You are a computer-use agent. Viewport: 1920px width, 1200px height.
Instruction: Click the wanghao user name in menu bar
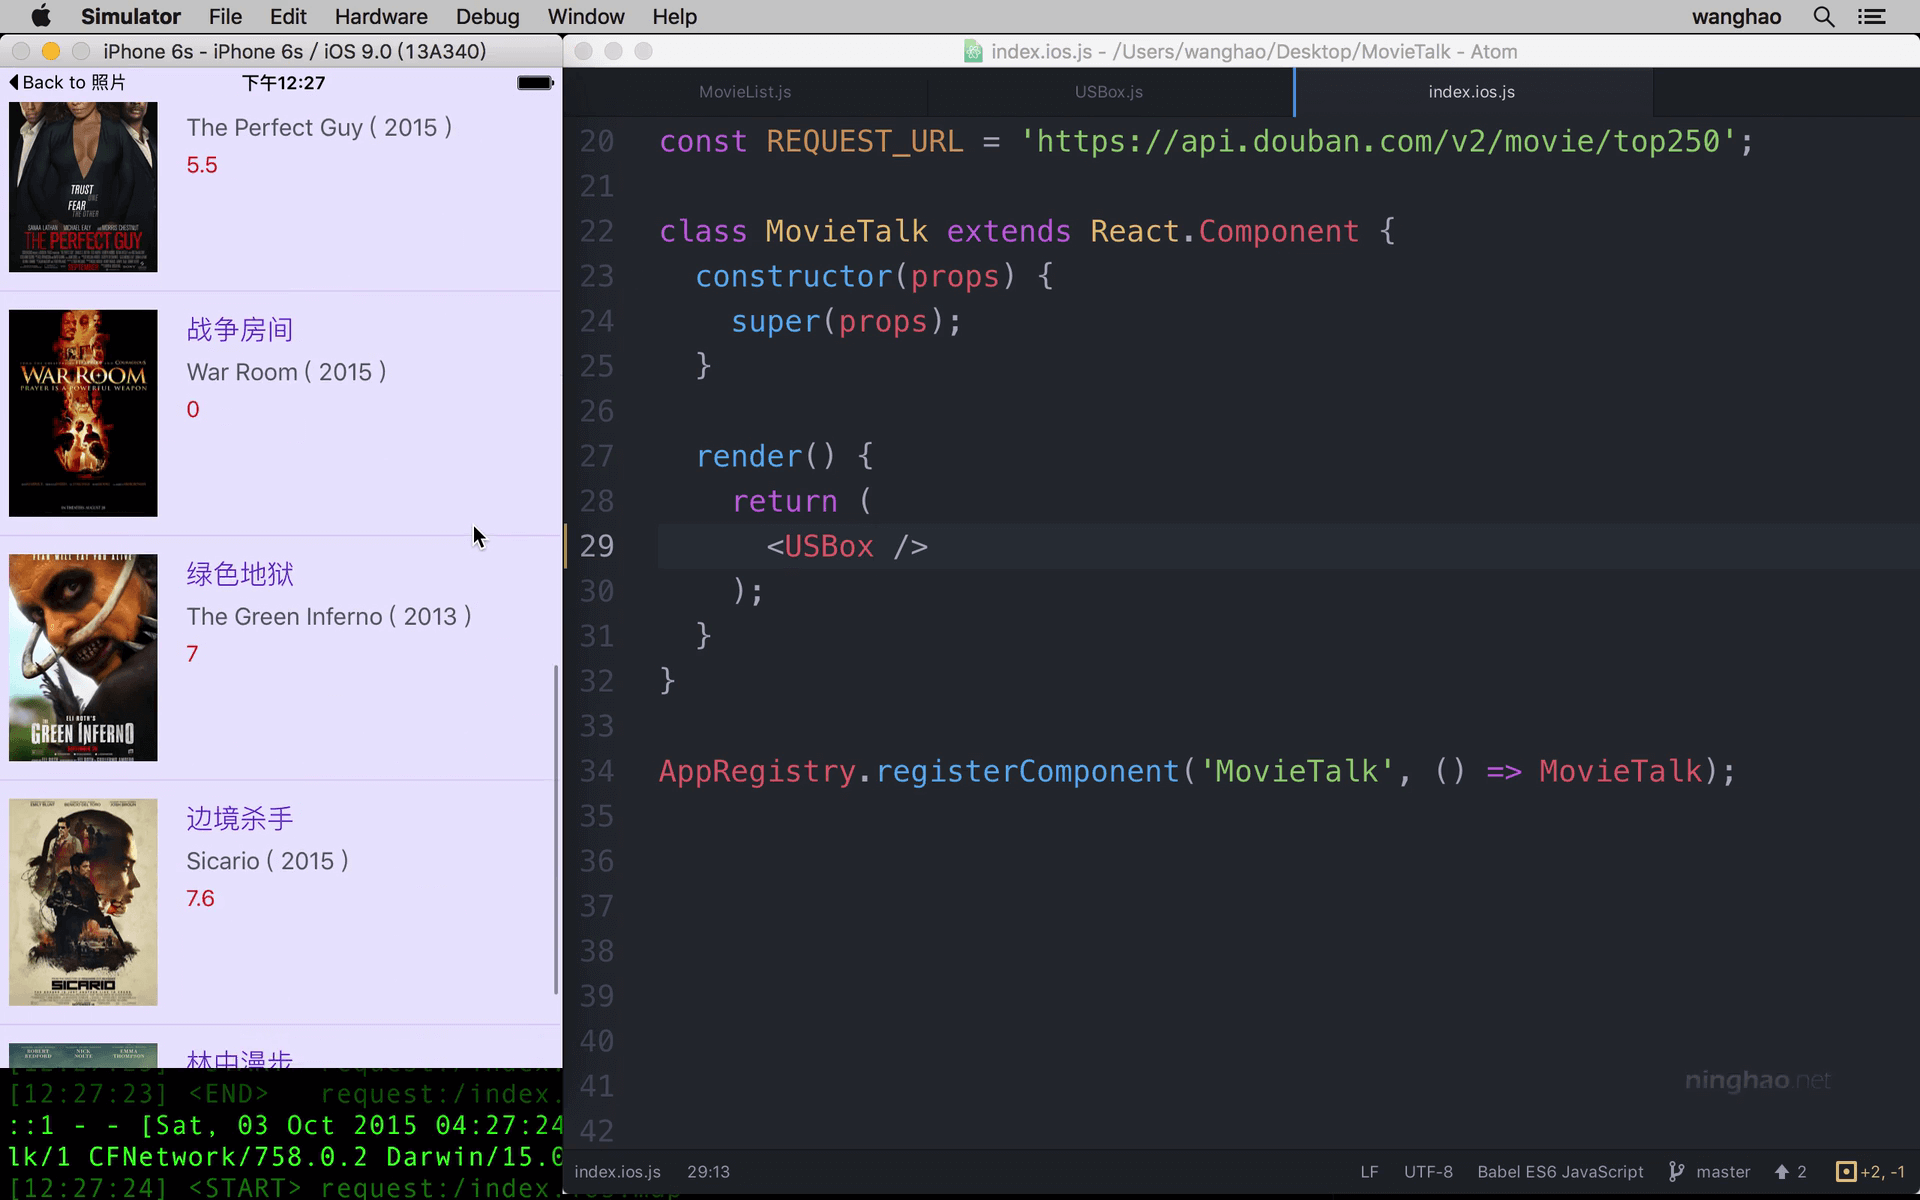click(x=1736, y=17)
